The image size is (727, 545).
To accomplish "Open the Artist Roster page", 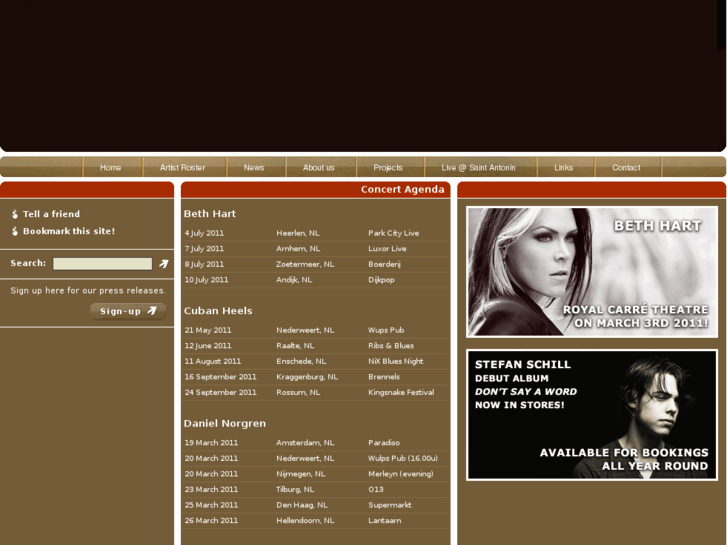I will [x=183, y=167].
